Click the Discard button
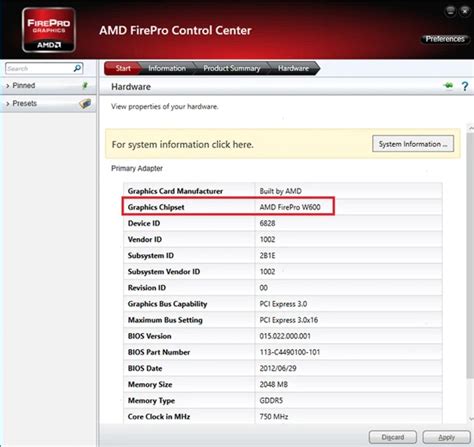Screen dimensions: 474x447 click(393, 437)
